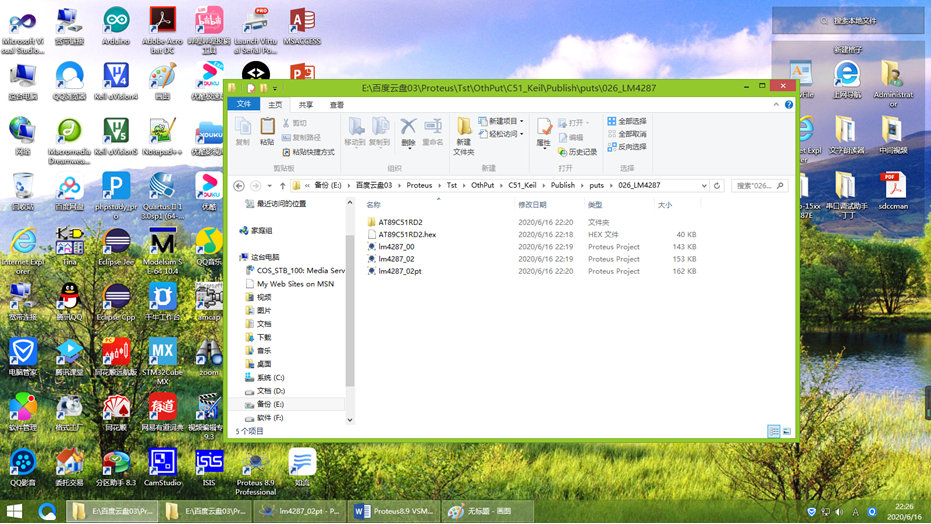This screenshot has width=931, height=524.
Task: Collapse the Explorer ribbon with the chevron
Action: coord(775,104)
